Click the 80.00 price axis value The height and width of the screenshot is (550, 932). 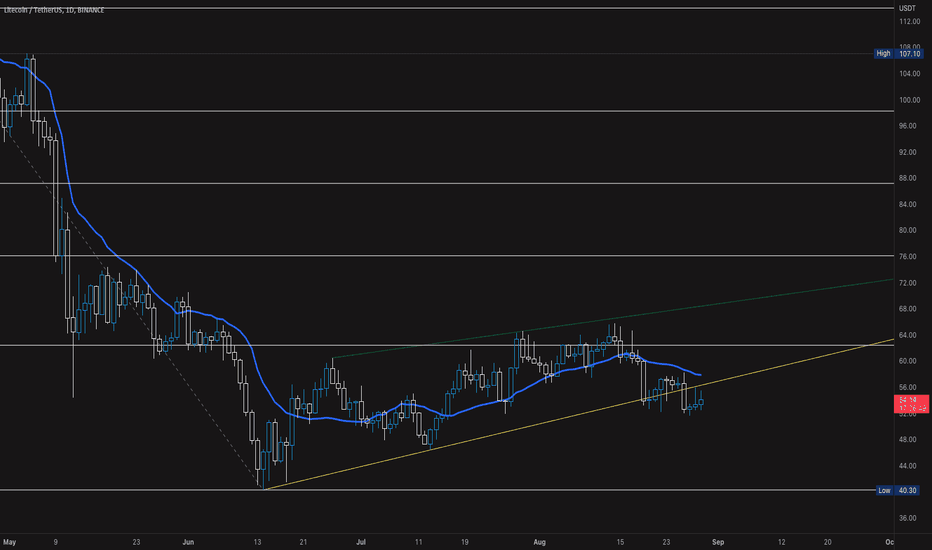click(908, 231)
